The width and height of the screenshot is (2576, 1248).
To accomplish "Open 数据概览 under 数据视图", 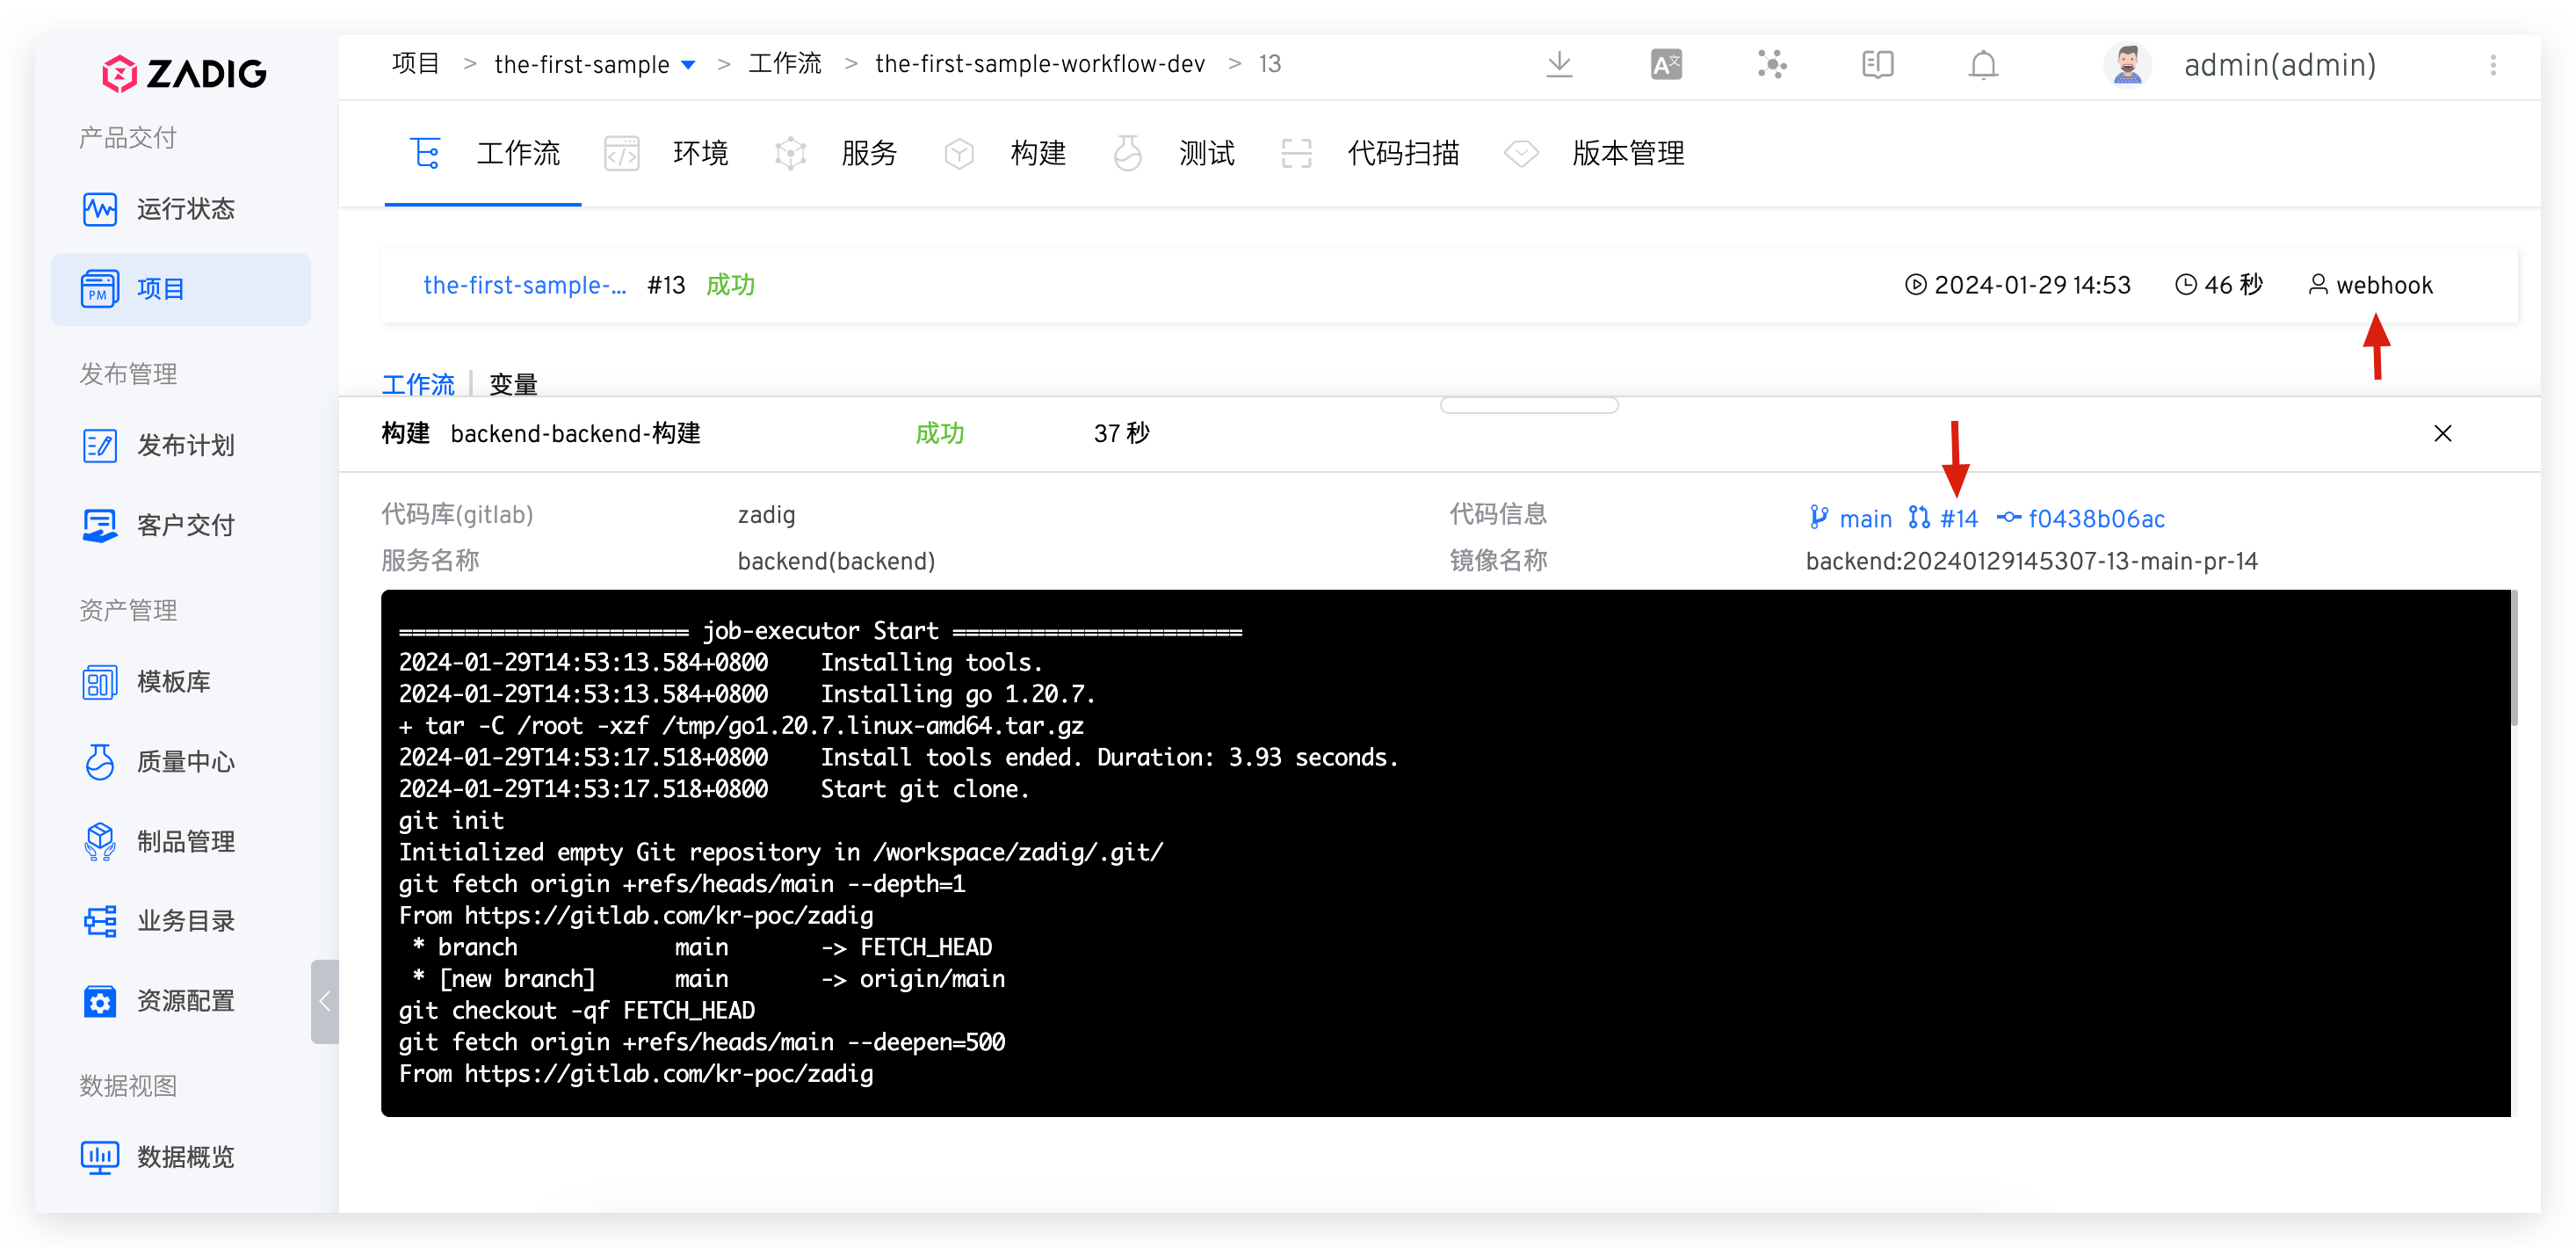I will pyautogui.click(x=187, y=1157).
